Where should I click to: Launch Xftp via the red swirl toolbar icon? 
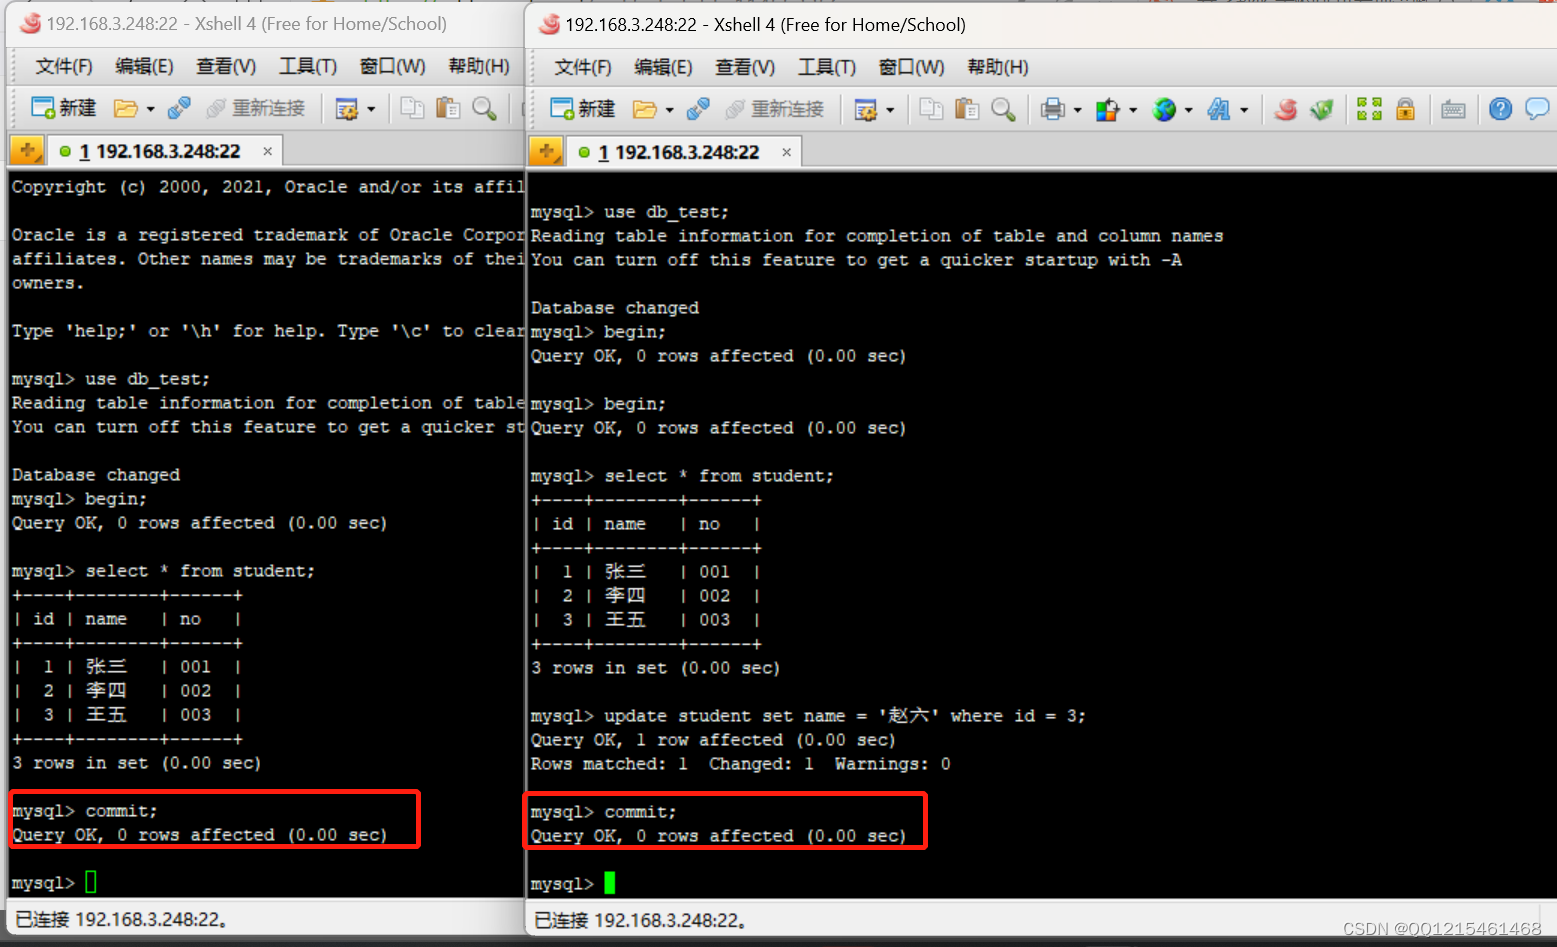click(1286, 109)
